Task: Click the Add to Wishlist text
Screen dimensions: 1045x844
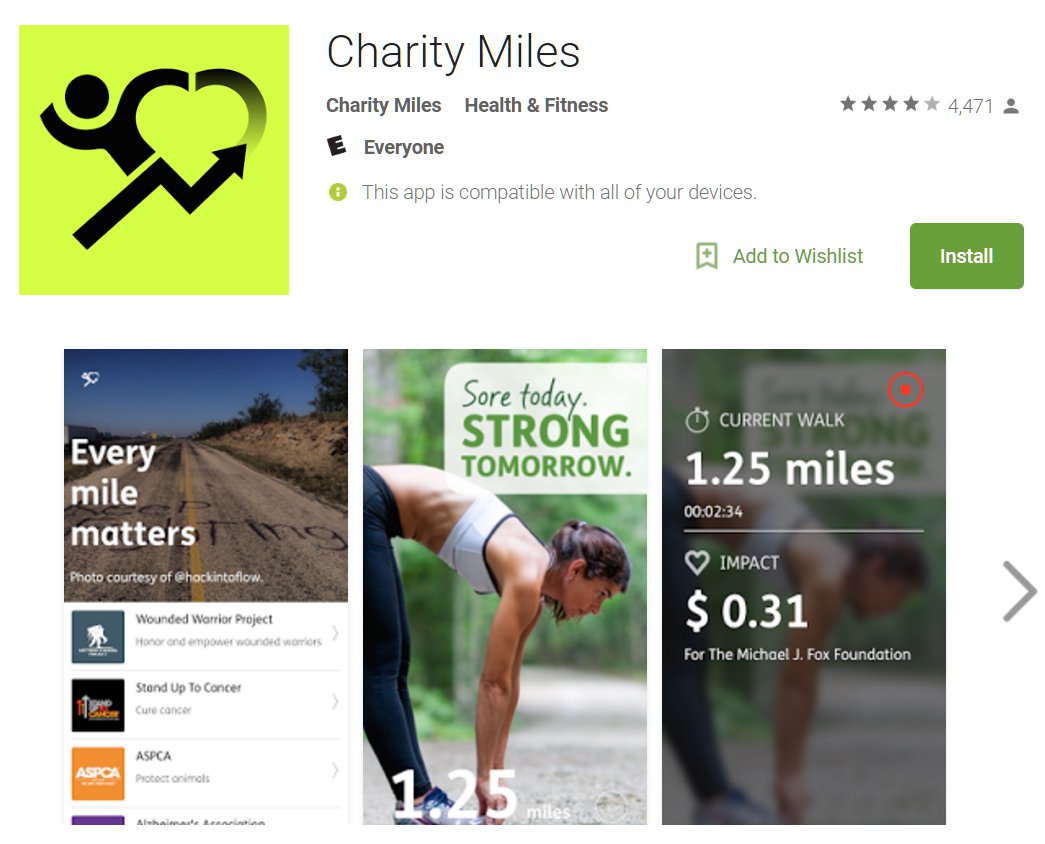Action: click(x=798, y=256)
